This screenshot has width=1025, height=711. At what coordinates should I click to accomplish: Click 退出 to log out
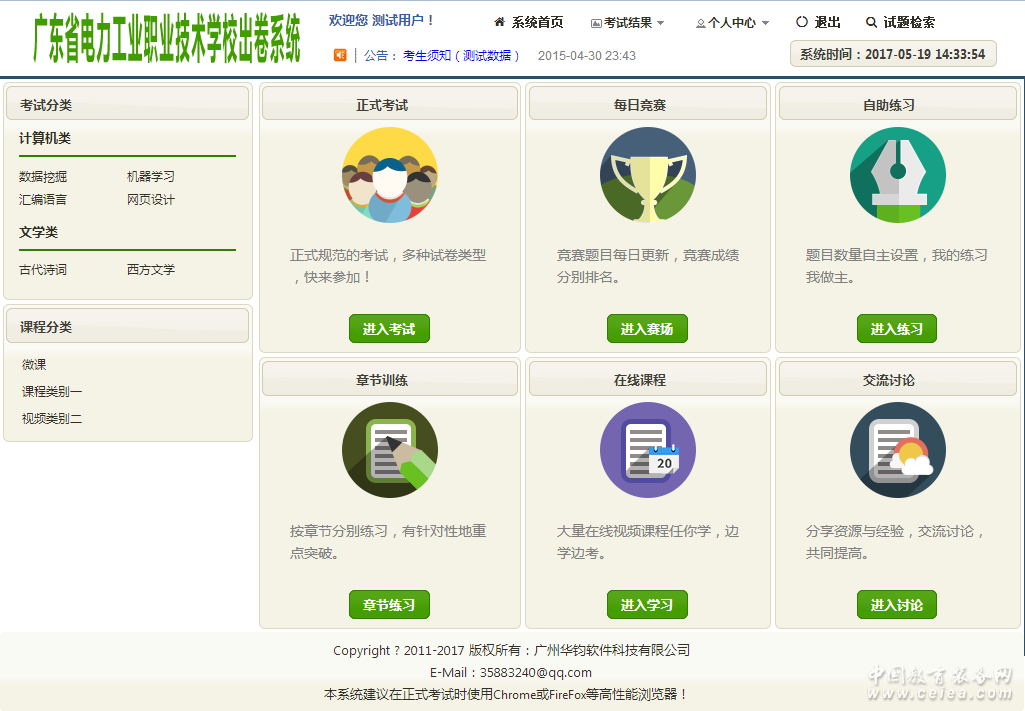click(820, 23)
